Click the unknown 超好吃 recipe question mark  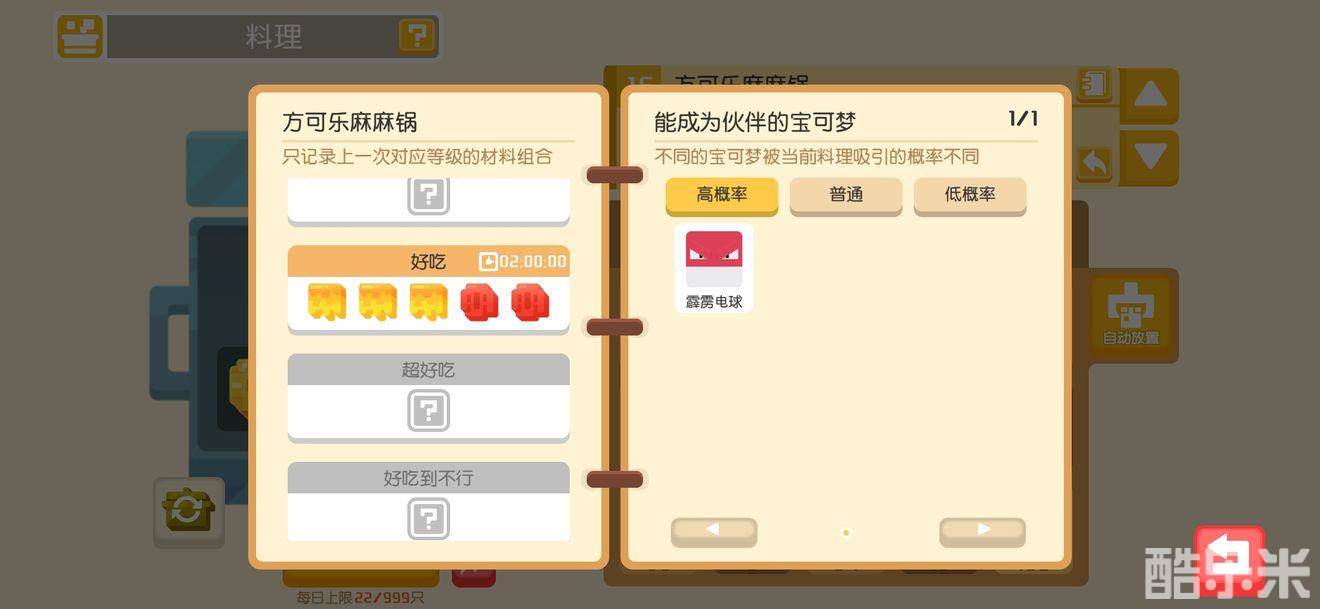click(428, 410)
